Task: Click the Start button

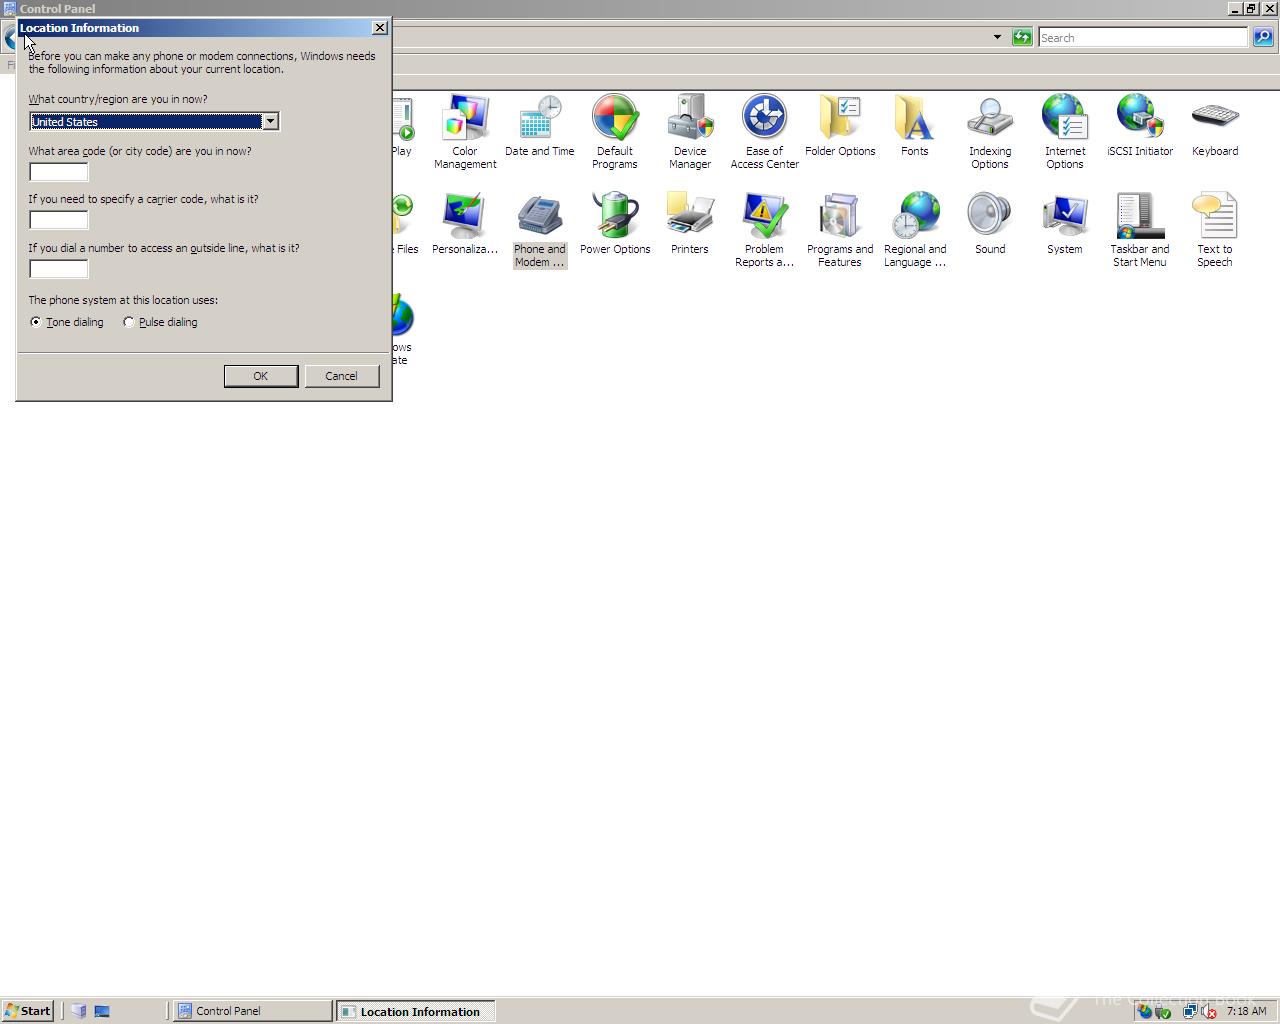Action: coord(28,1011)
